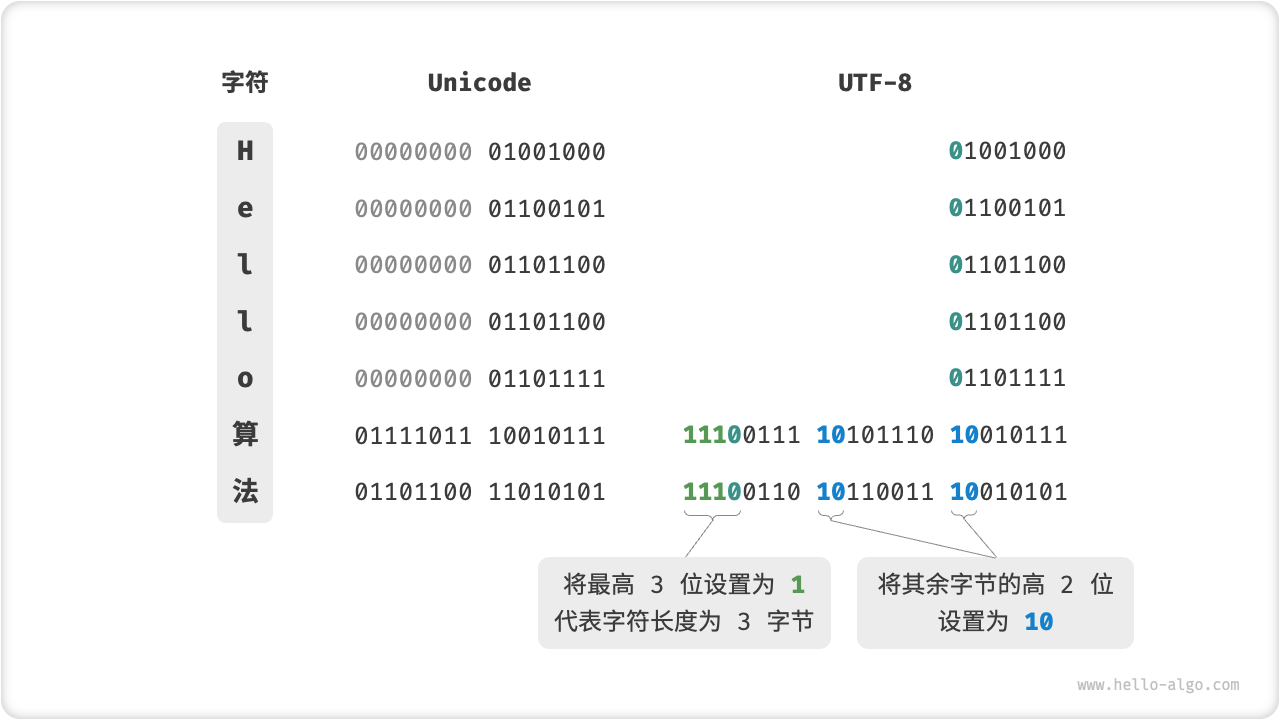Click the UTF-8 byte 01001000
This screenshot has width=1280, height=720.
point(1008,151)
